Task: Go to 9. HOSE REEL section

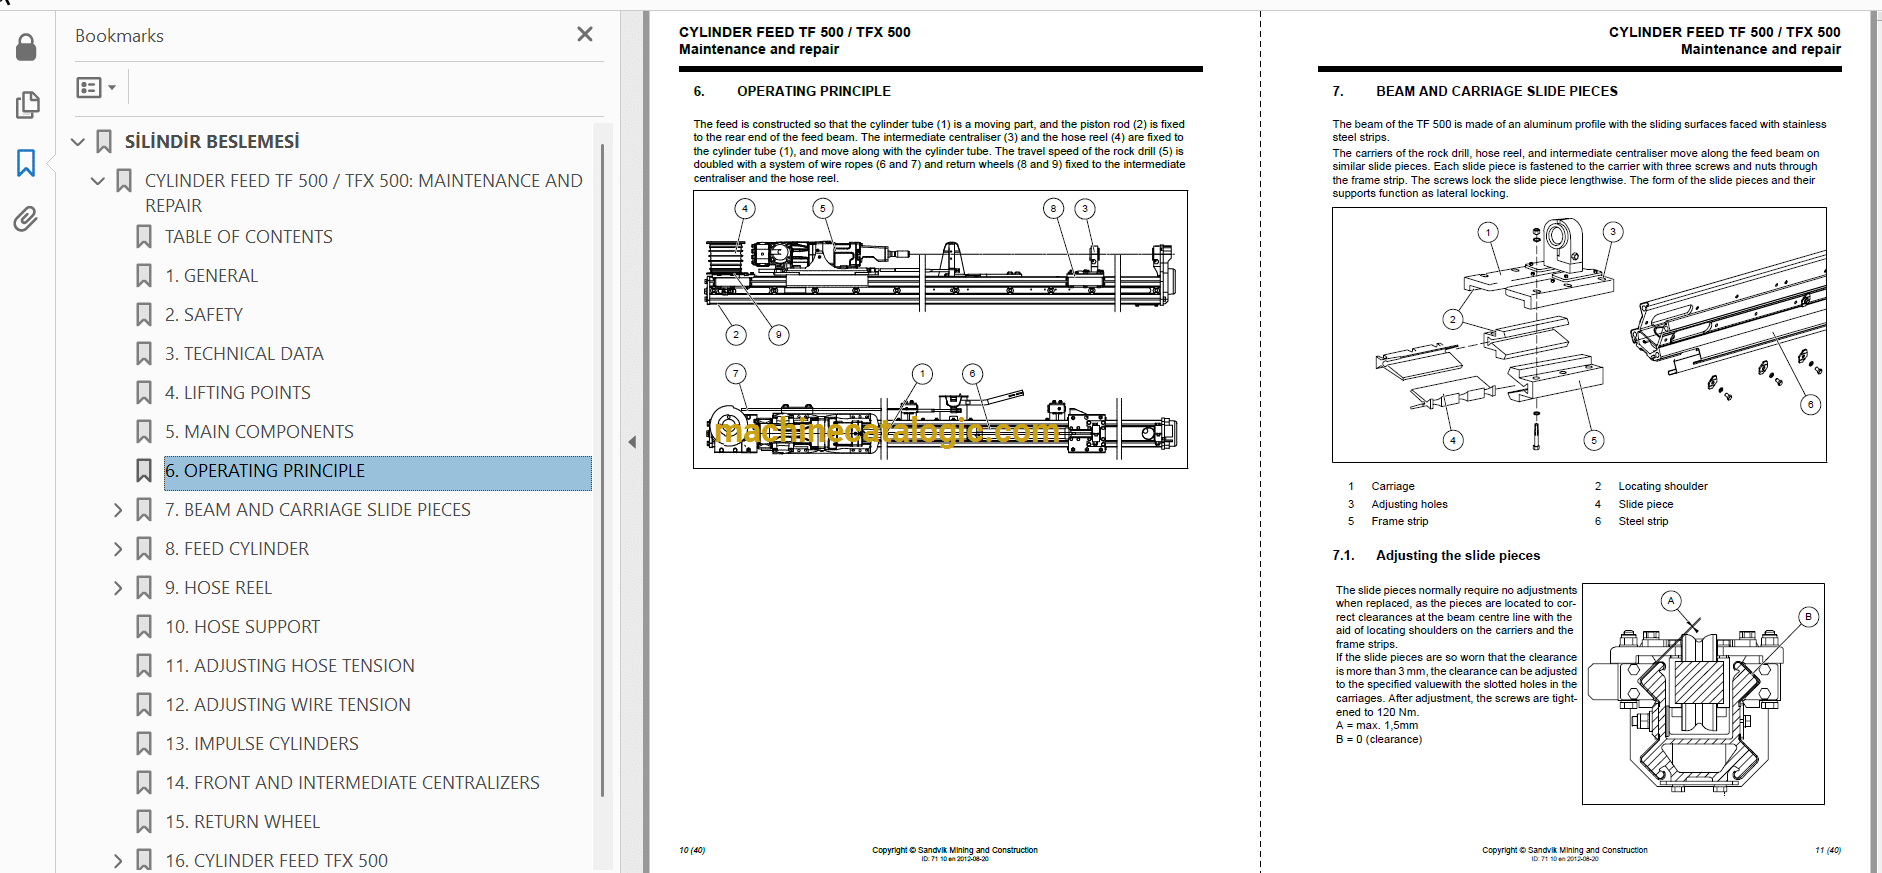Action: pyautogui.click(x=218, y=588)
